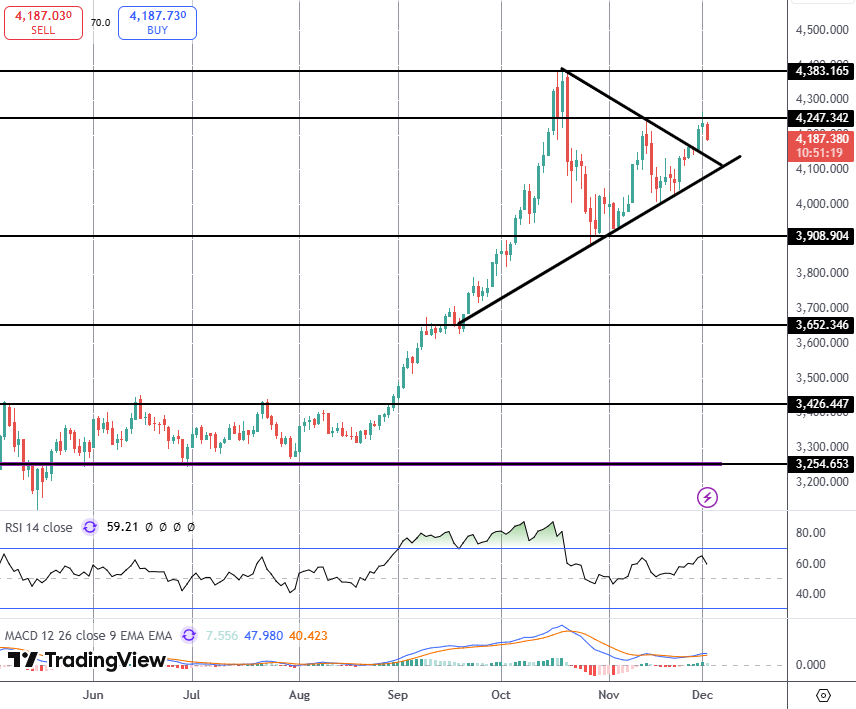Click the Dec label on the time axis
The height and width of the screenshot is (709, 856).
pos(703,693)
